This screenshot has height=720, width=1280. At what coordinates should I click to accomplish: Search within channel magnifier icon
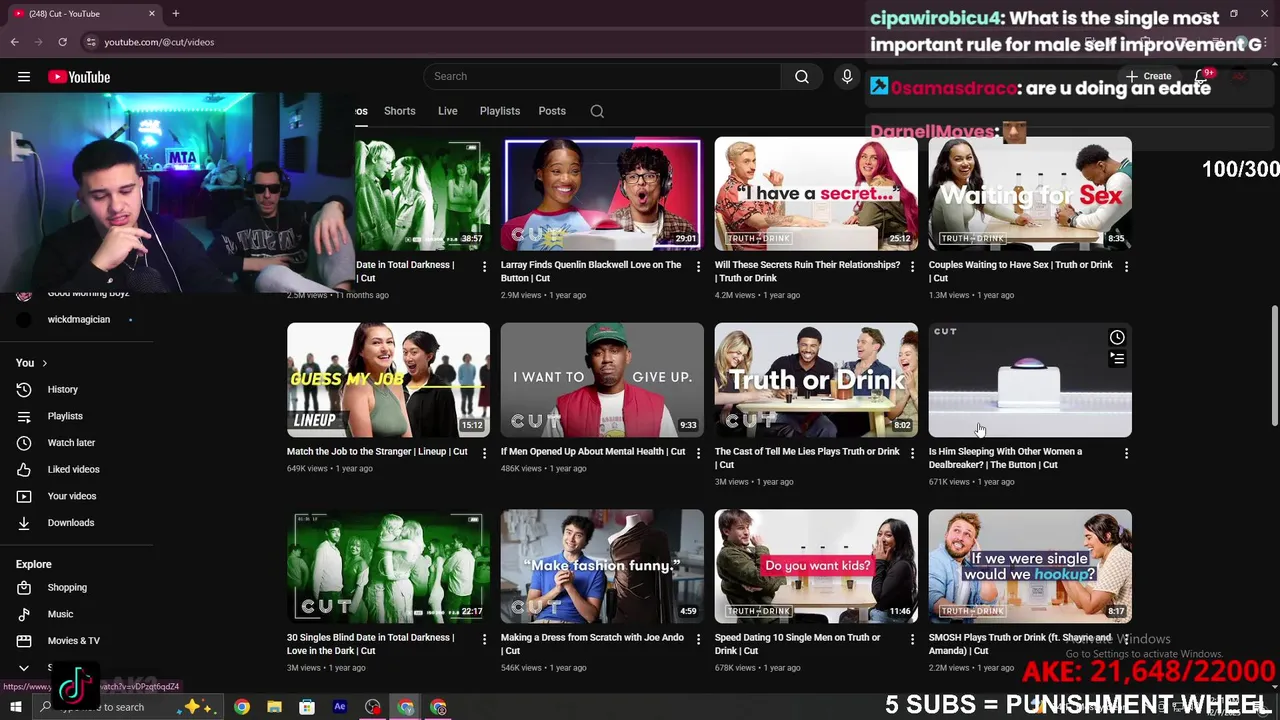point(597,111)
